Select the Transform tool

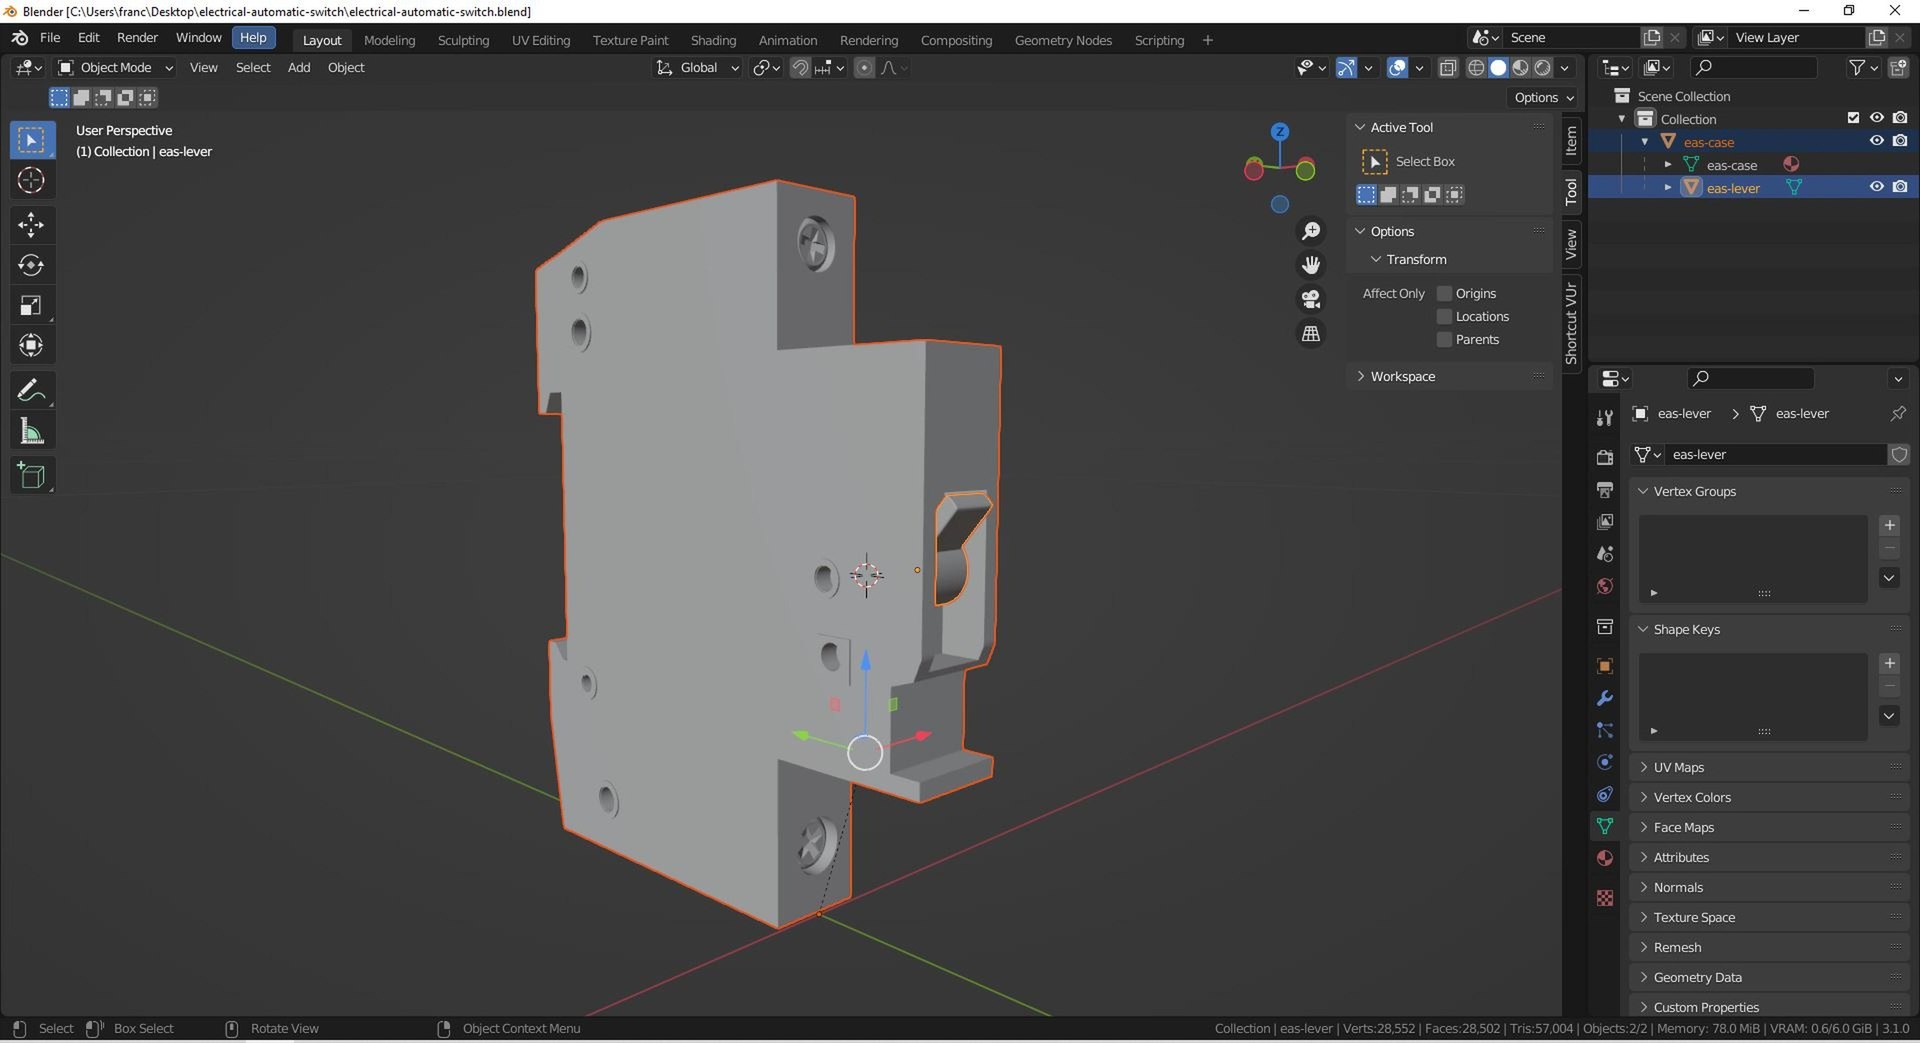click(31, 345)
